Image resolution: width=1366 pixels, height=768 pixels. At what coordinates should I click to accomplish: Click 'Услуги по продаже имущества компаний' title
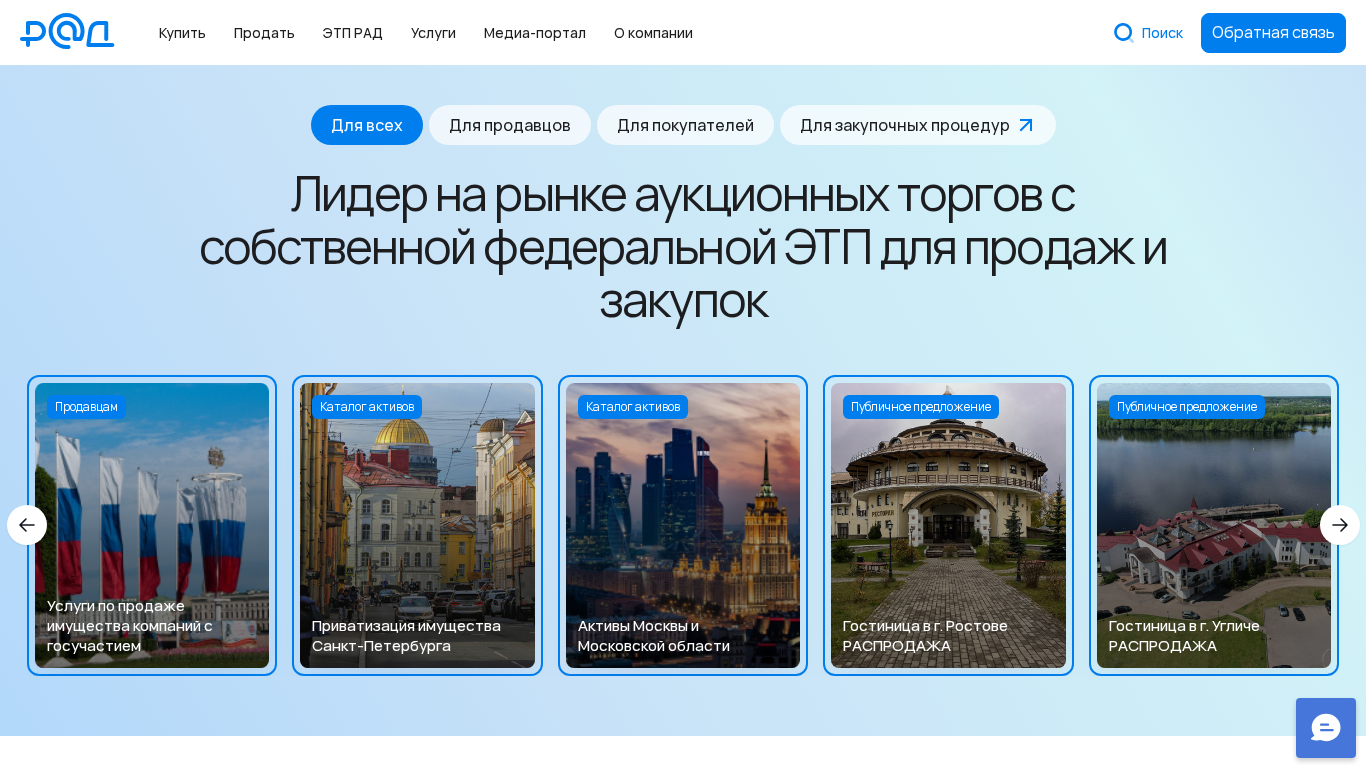click(x=130, y=626)
